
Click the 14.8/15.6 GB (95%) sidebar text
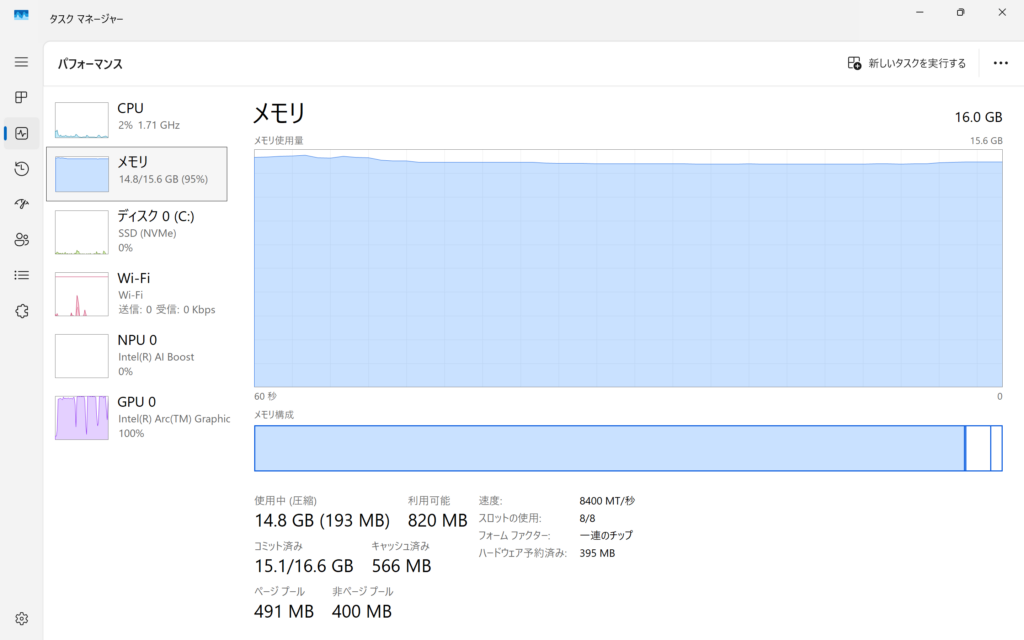(x=163, y=179)
